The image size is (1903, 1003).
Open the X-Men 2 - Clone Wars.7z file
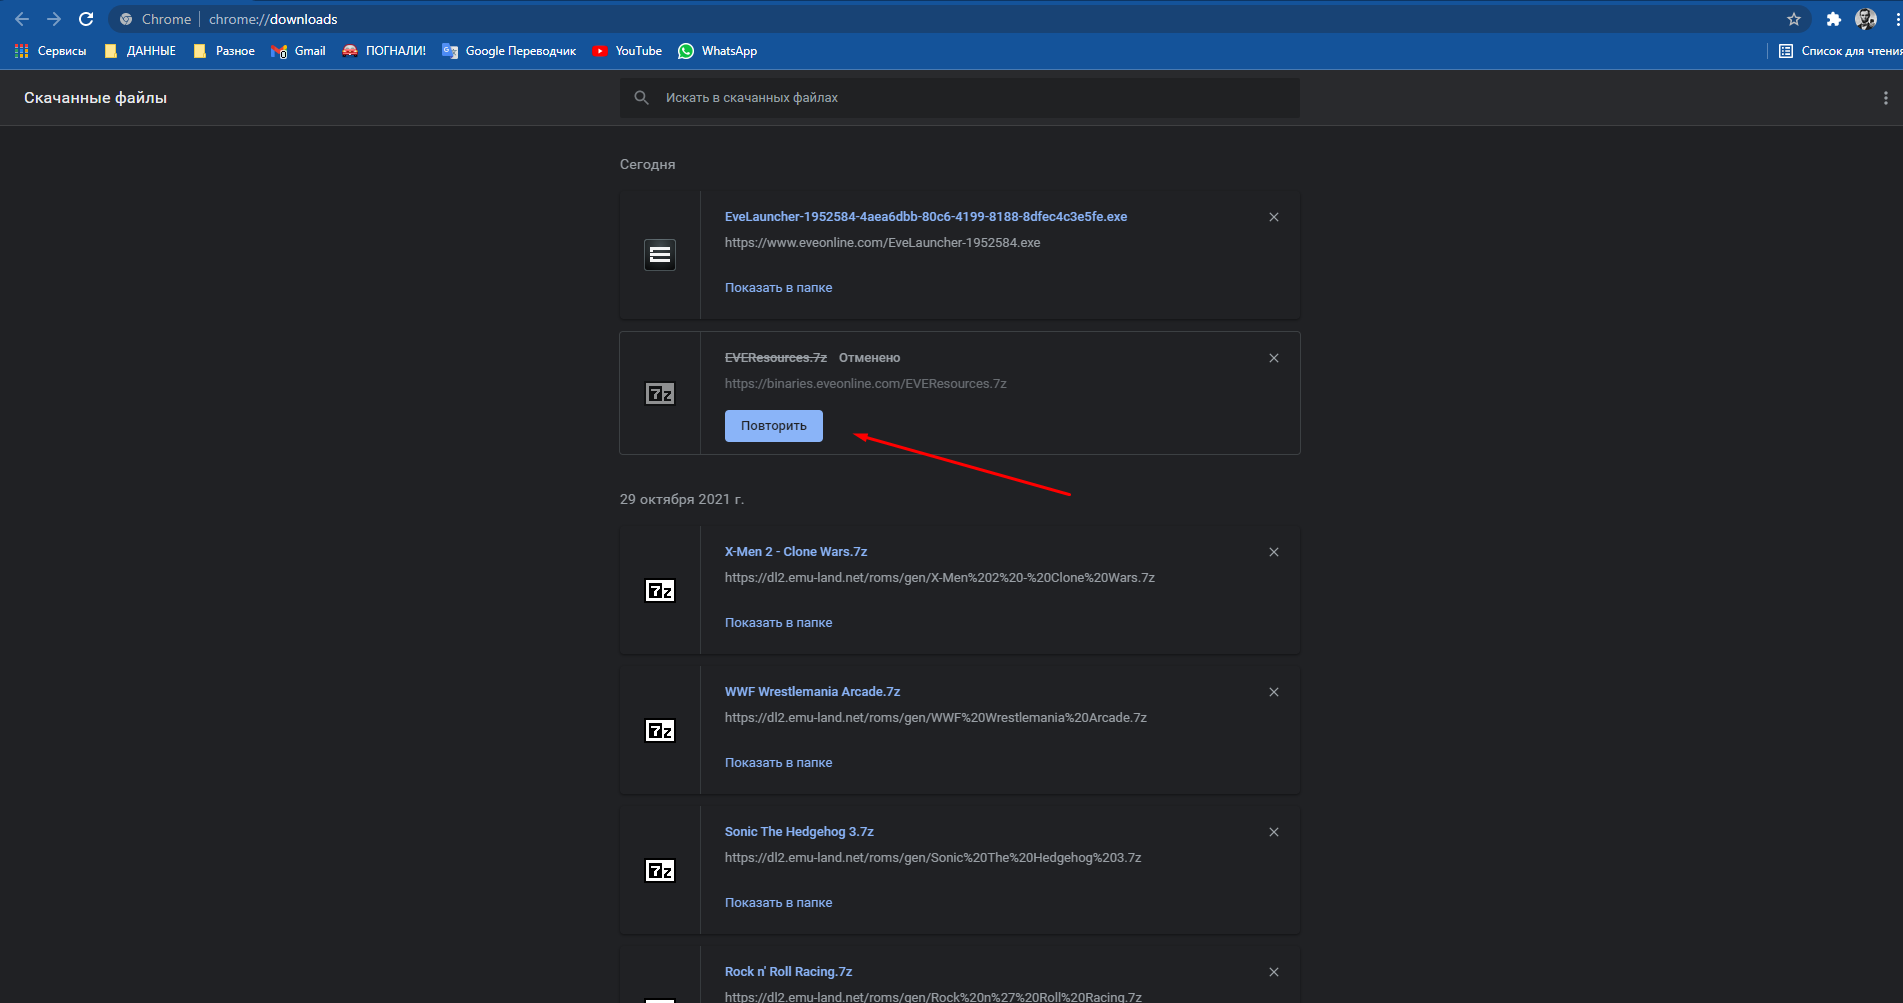[x=796, y=552]
